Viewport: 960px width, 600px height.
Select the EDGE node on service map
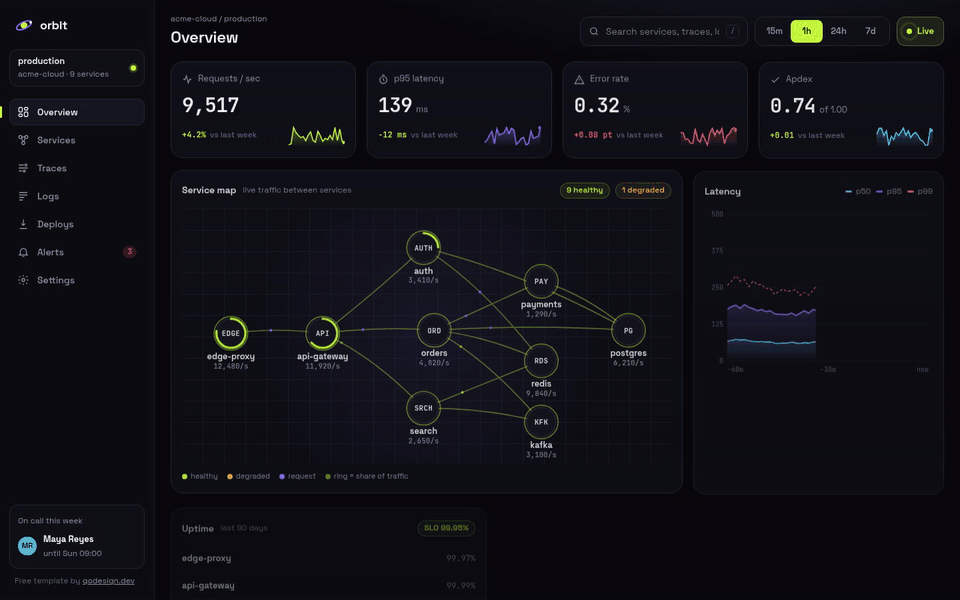(231, 333)
